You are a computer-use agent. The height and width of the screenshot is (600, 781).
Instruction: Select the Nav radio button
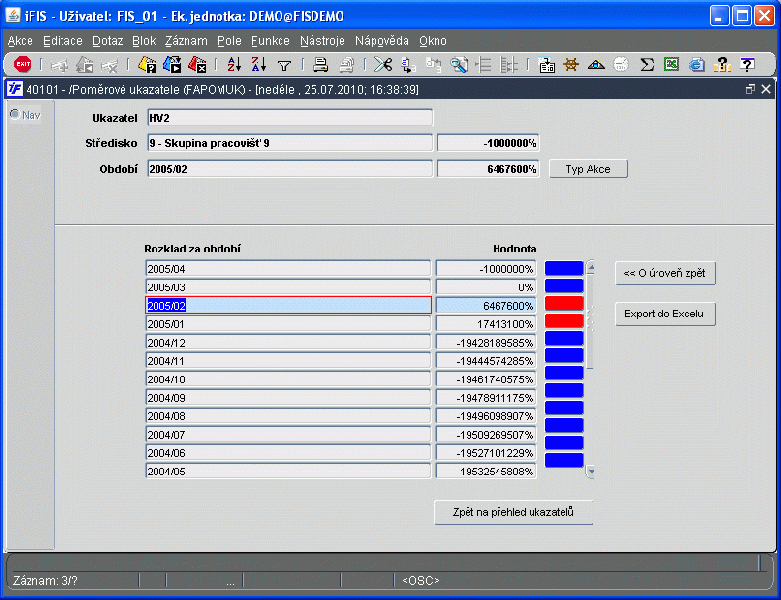(15, 115)
